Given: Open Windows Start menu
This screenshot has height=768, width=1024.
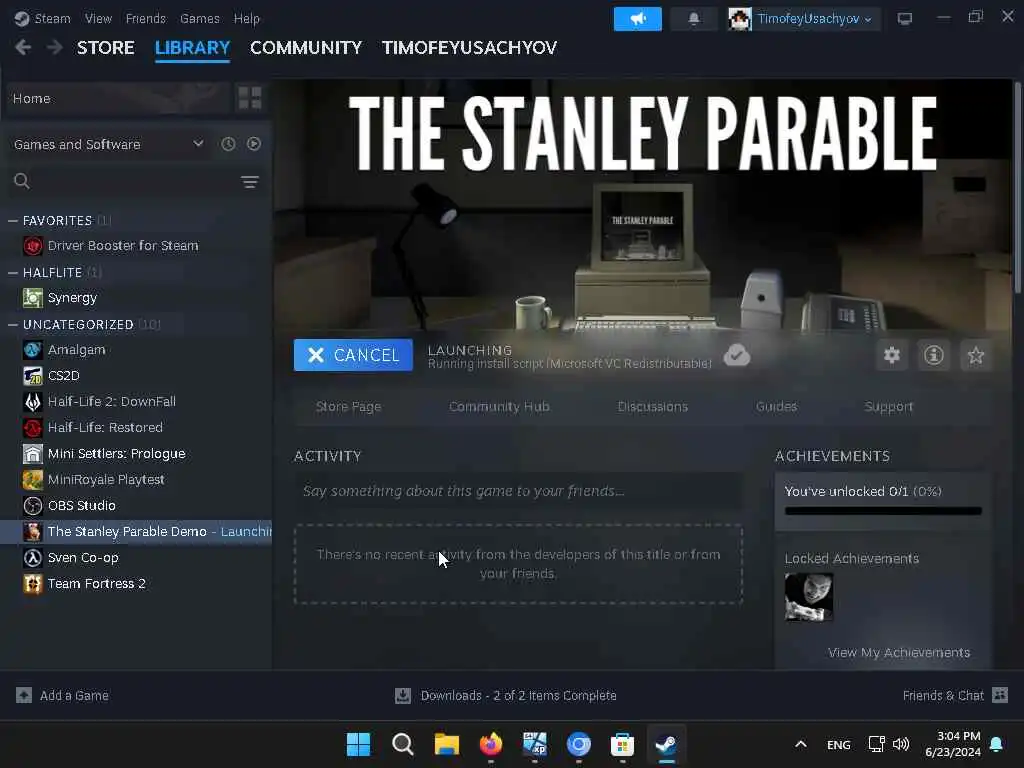Looking at the screenshot, I should point(358,744).
